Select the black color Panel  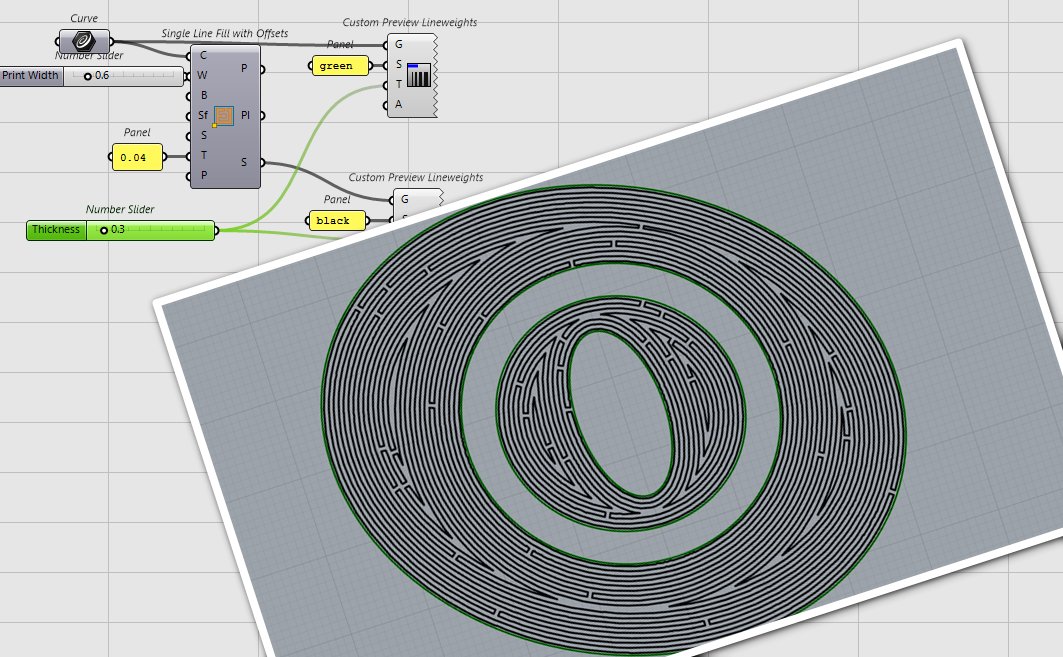pos(336,220)
